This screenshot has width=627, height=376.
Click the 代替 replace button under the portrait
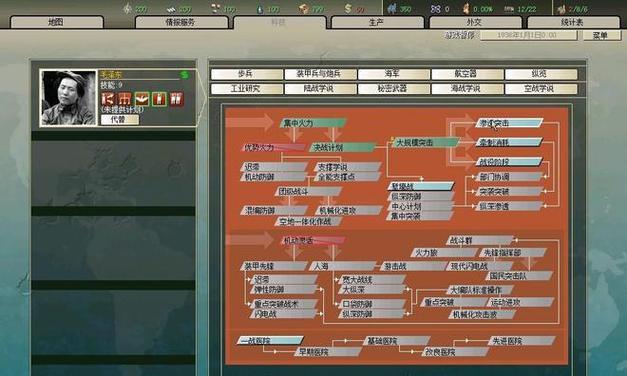[119, 120]
